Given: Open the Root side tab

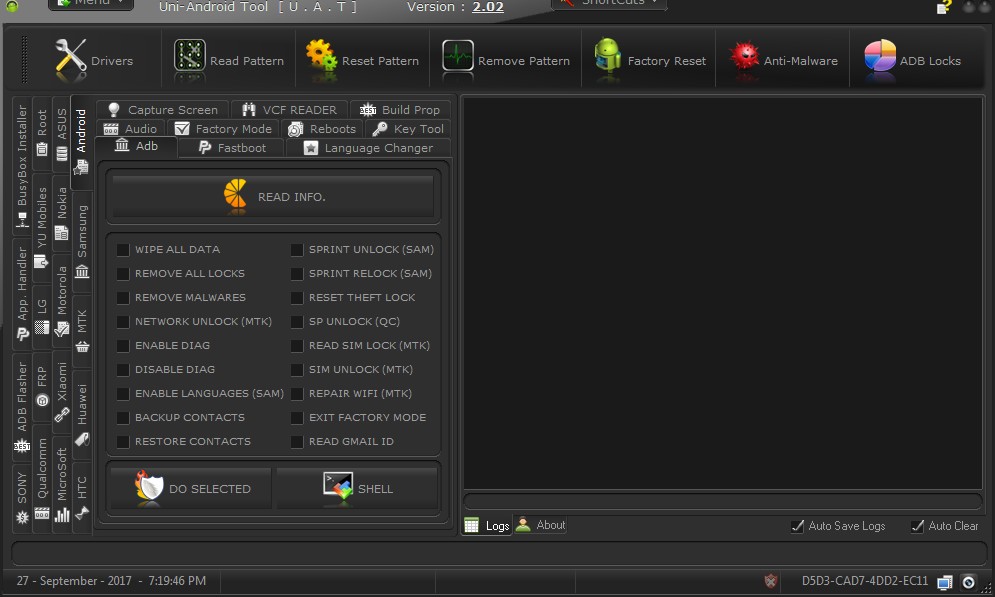Looking at the screenshot, I should [x=42, y=133].
